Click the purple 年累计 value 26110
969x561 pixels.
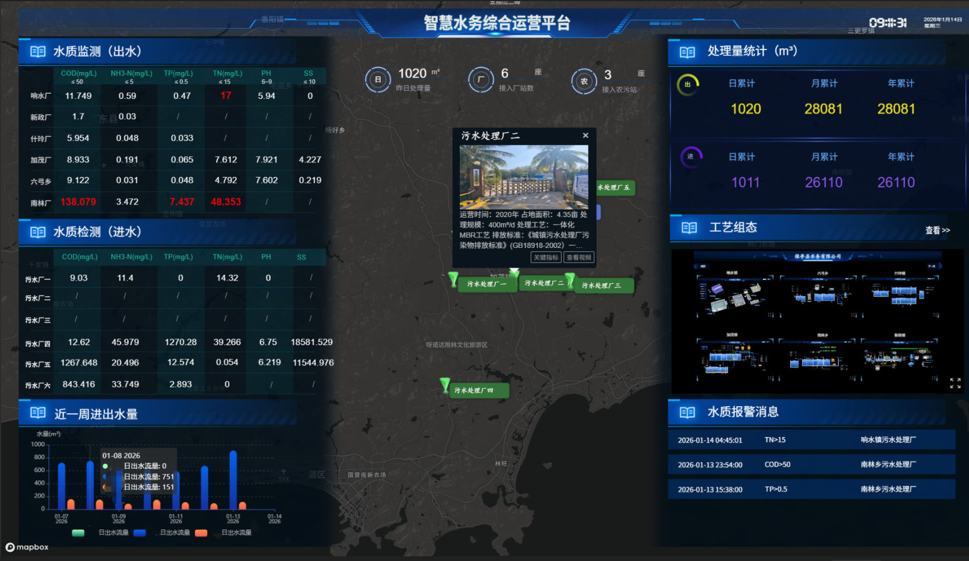(x=896, y=182)
